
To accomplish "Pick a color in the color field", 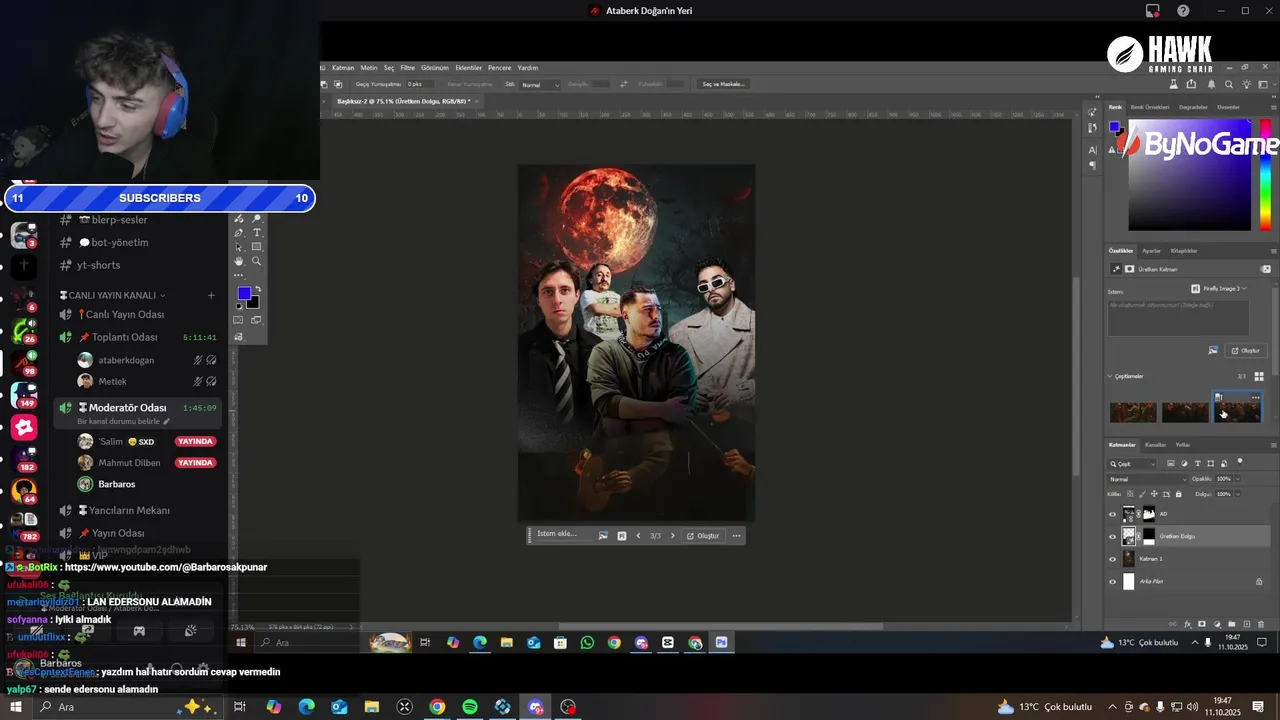I will [1189, 176].
